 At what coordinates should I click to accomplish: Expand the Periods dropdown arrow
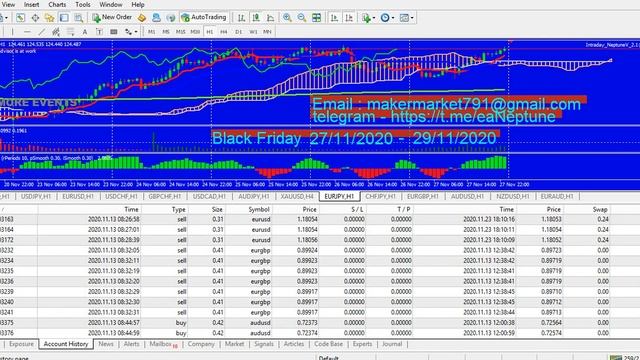point(393,18)
